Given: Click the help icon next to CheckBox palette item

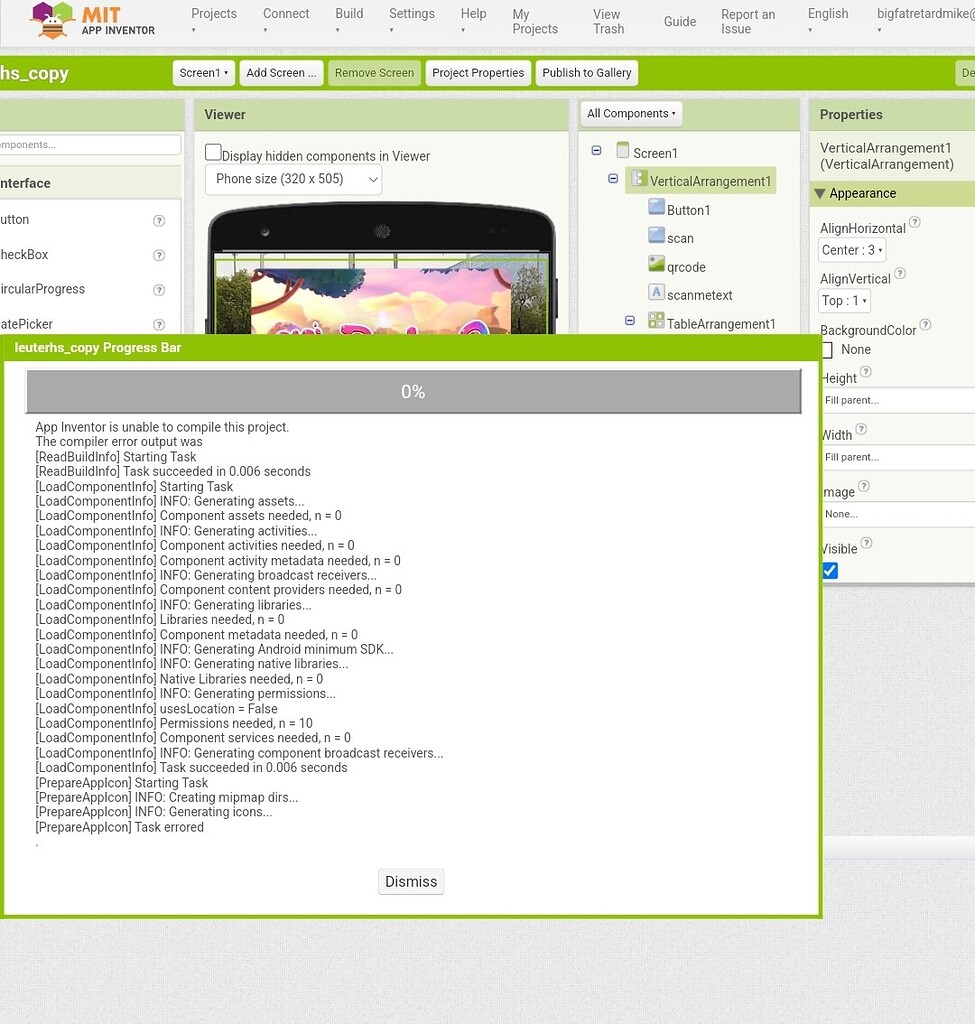Looking at the screenshot, I should click(x=159, y=255).
